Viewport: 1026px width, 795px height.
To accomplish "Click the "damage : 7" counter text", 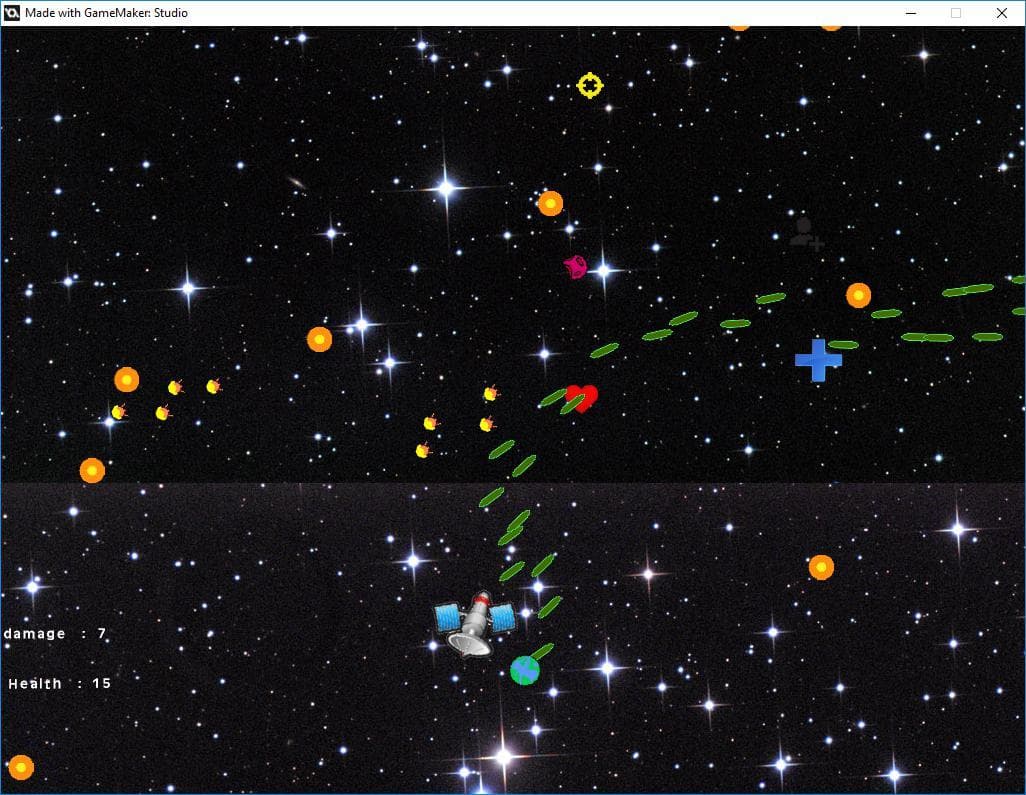I will pyautogui.click(x=55, y=633).
